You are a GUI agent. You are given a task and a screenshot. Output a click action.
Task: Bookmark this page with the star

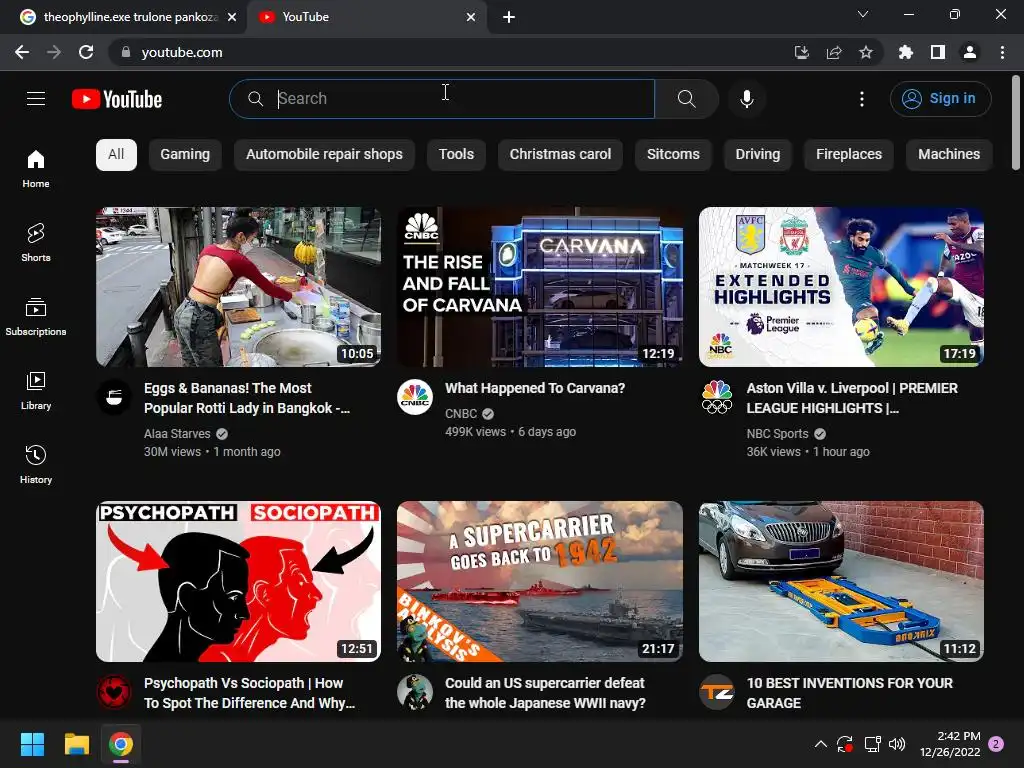866,52
